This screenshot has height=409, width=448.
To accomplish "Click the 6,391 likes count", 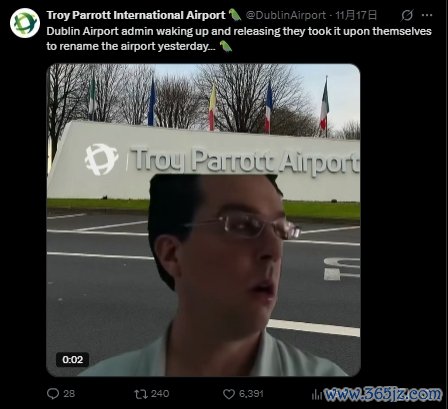I will [251, 394].
